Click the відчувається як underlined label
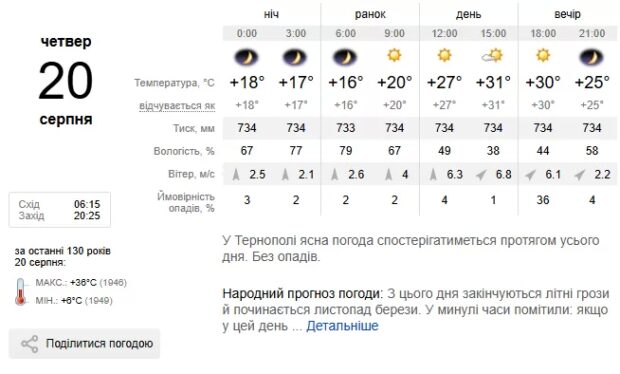The width and height of the screenshot is (620, 374). [177, 106]
